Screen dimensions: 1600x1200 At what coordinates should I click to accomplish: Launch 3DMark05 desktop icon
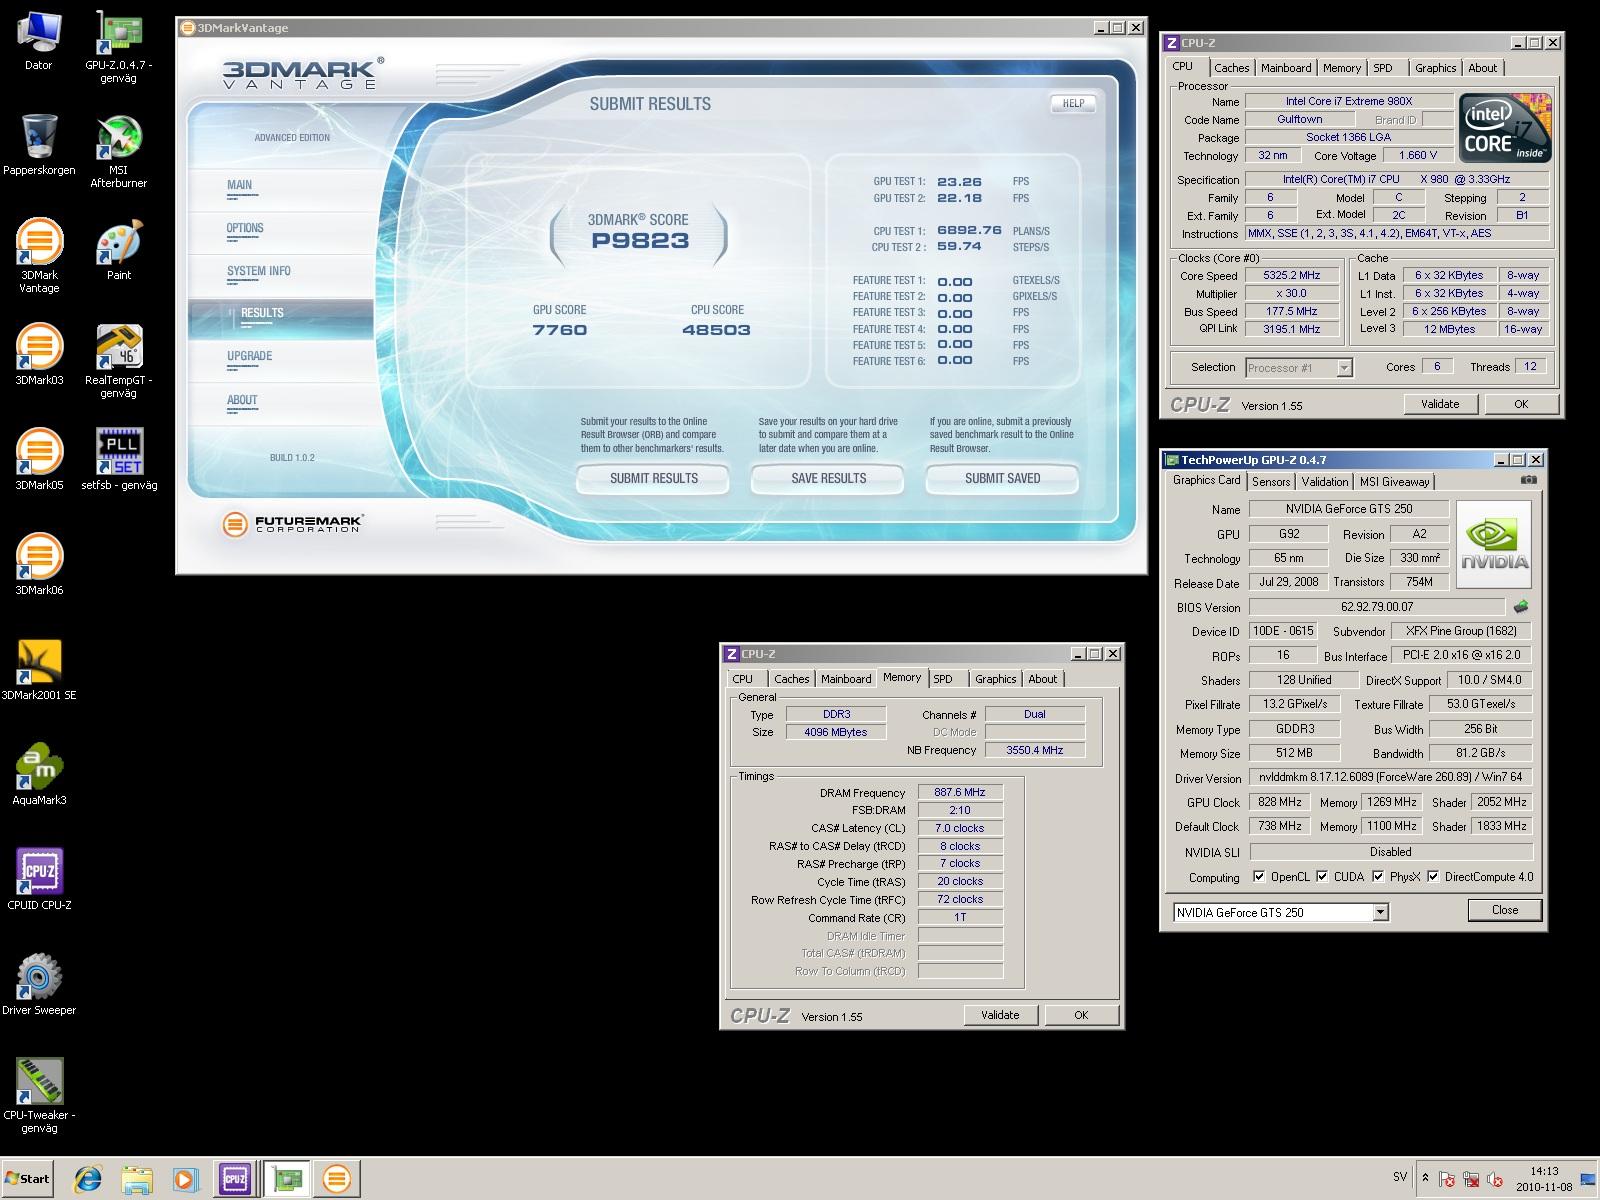coord(39,460)
